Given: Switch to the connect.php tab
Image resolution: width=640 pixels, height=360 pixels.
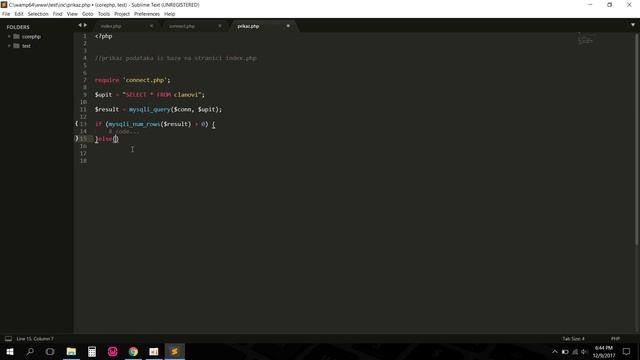Looking at the screenshot, I should coord(182,26).
